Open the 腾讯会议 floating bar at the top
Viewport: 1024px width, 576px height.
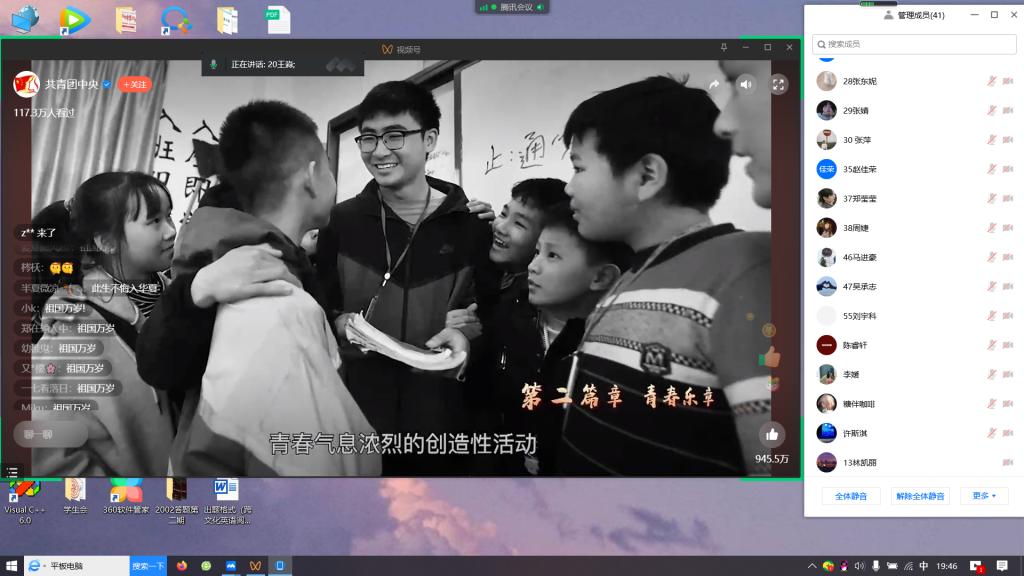513,7
